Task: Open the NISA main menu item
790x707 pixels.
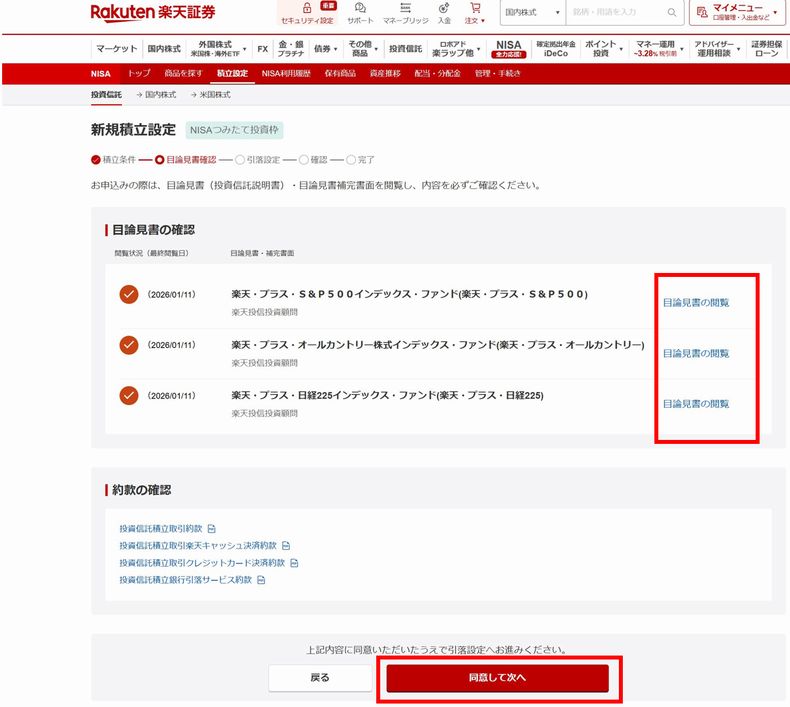Action: click(508, 49)
